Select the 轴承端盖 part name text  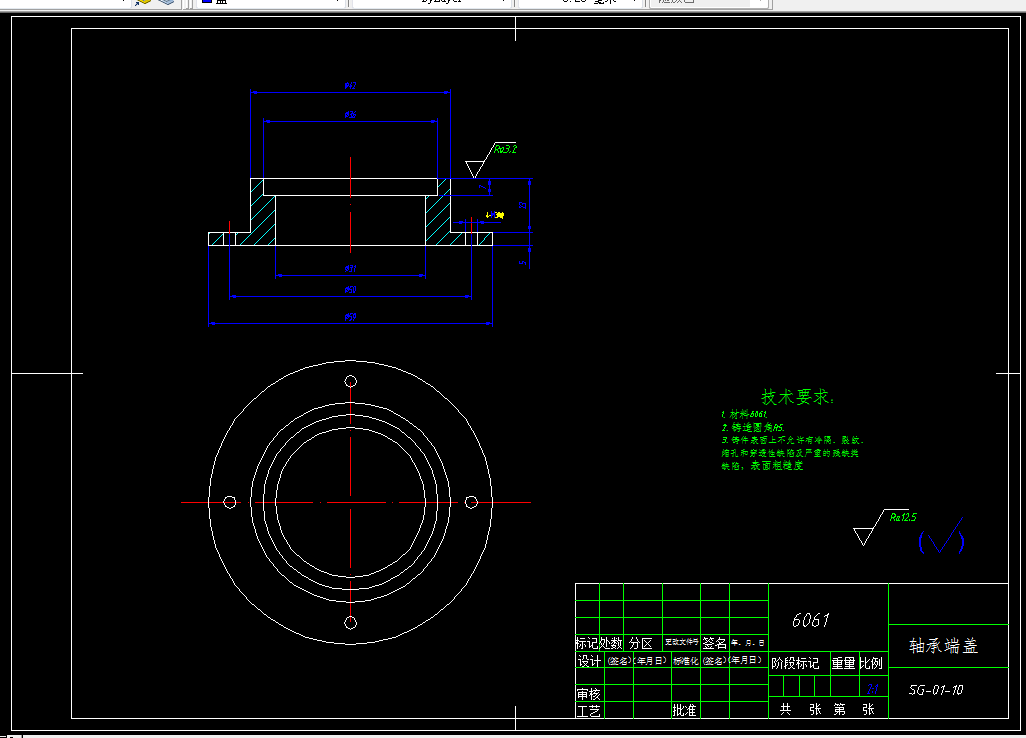944,646
